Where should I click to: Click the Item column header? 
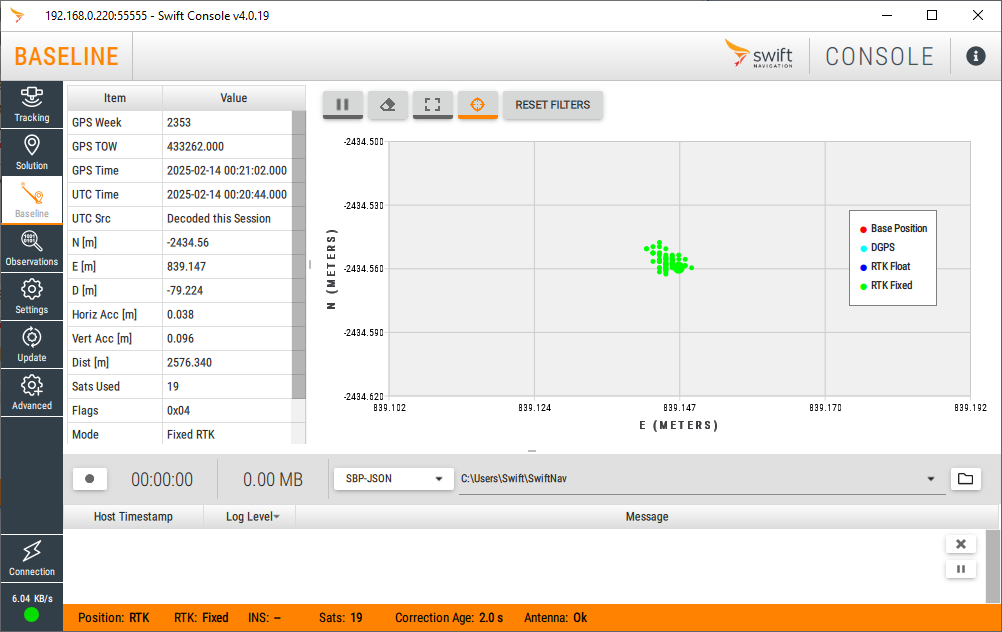click(115, 98)
